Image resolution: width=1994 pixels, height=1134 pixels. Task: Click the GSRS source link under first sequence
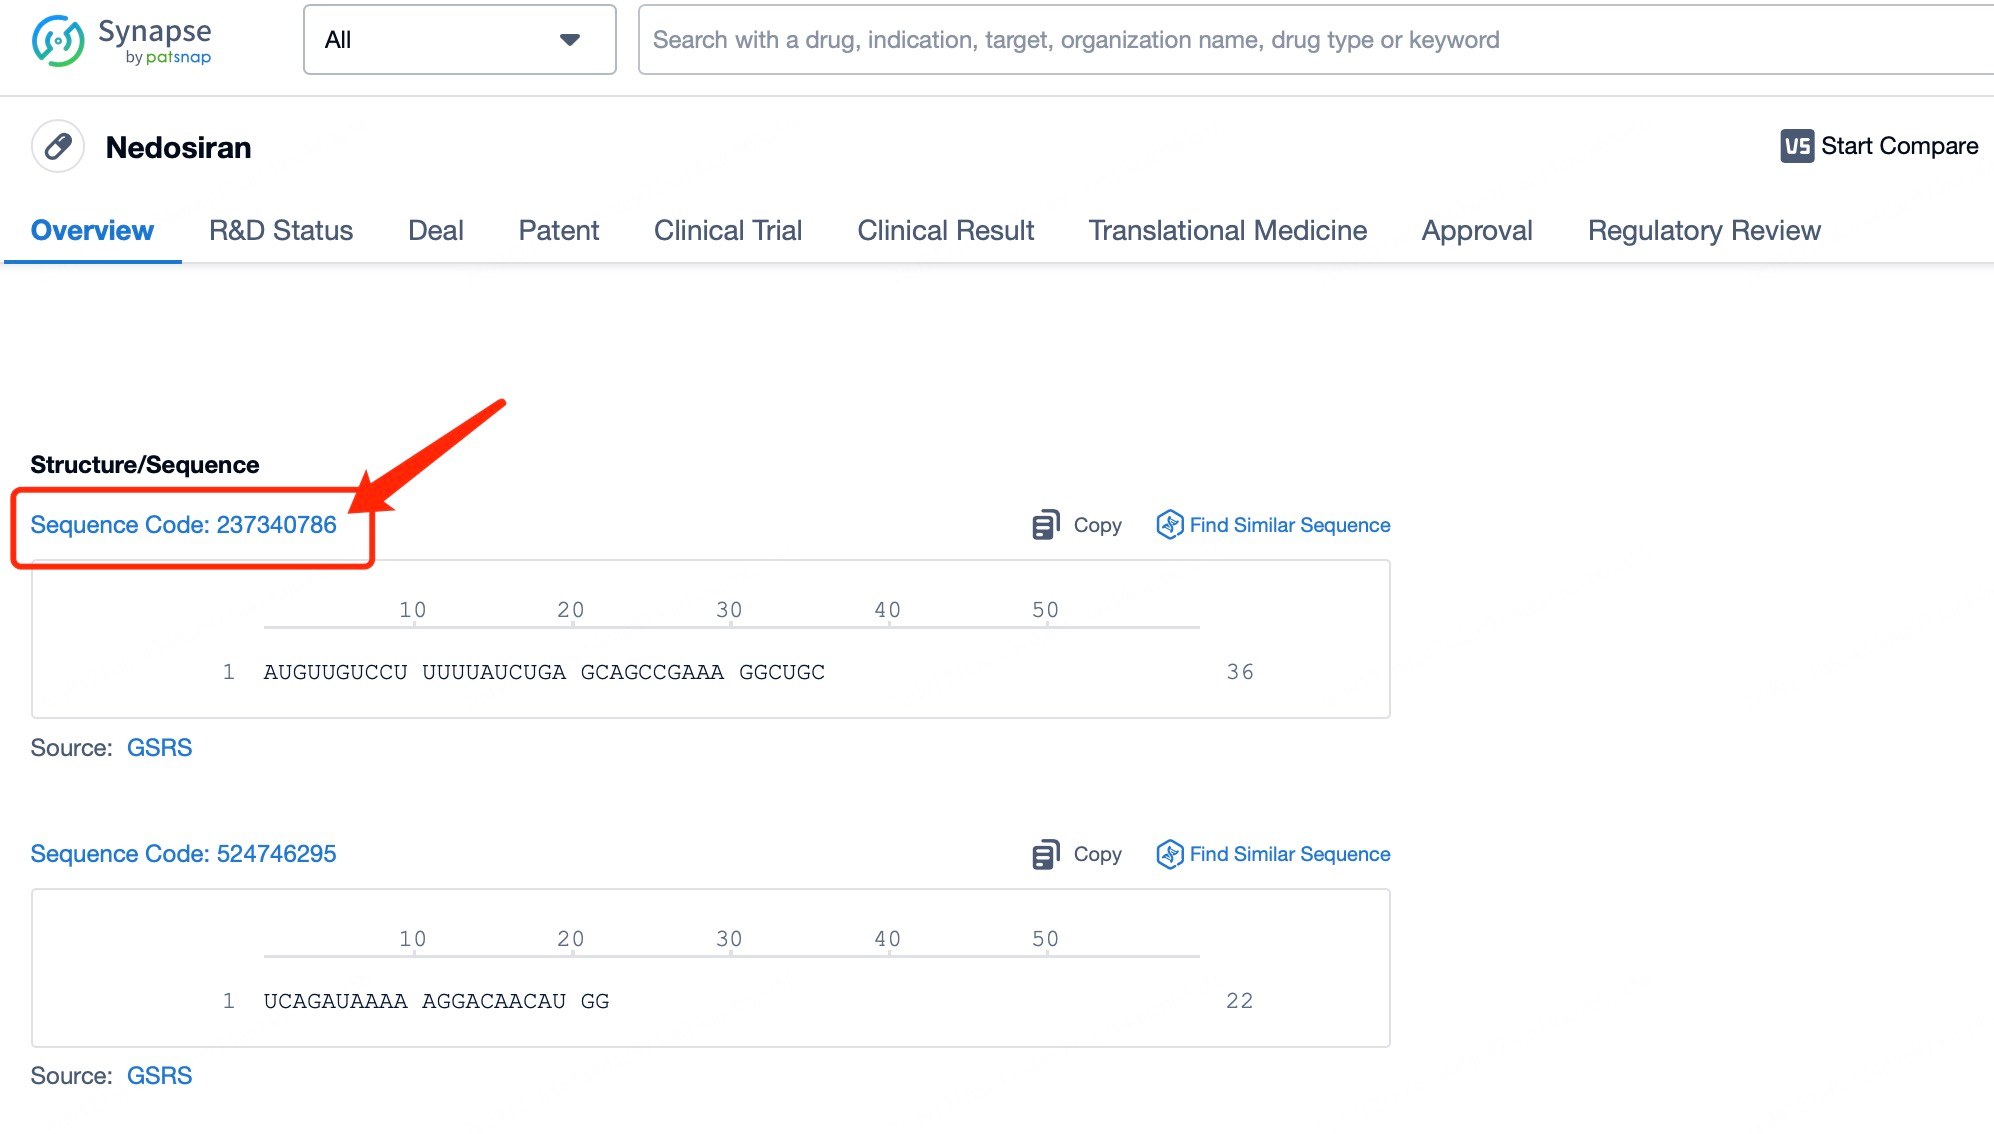(x=159, y=748)
